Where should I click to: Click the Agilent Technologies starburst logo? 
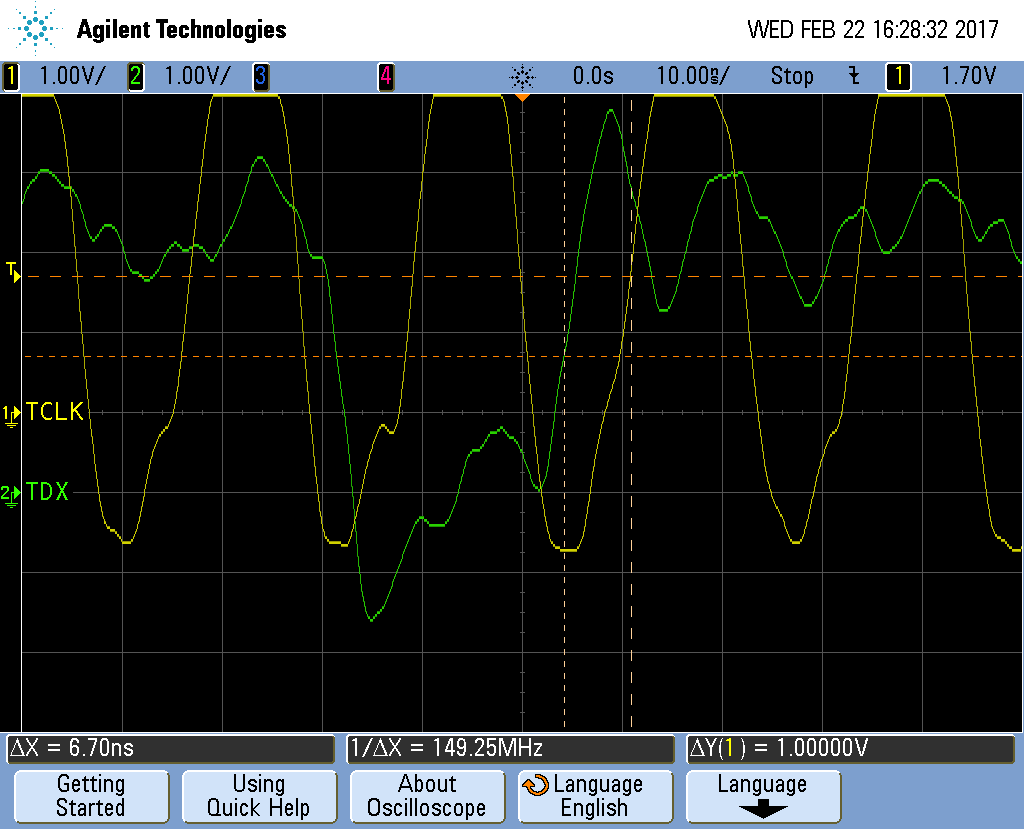tap(36, 29)
